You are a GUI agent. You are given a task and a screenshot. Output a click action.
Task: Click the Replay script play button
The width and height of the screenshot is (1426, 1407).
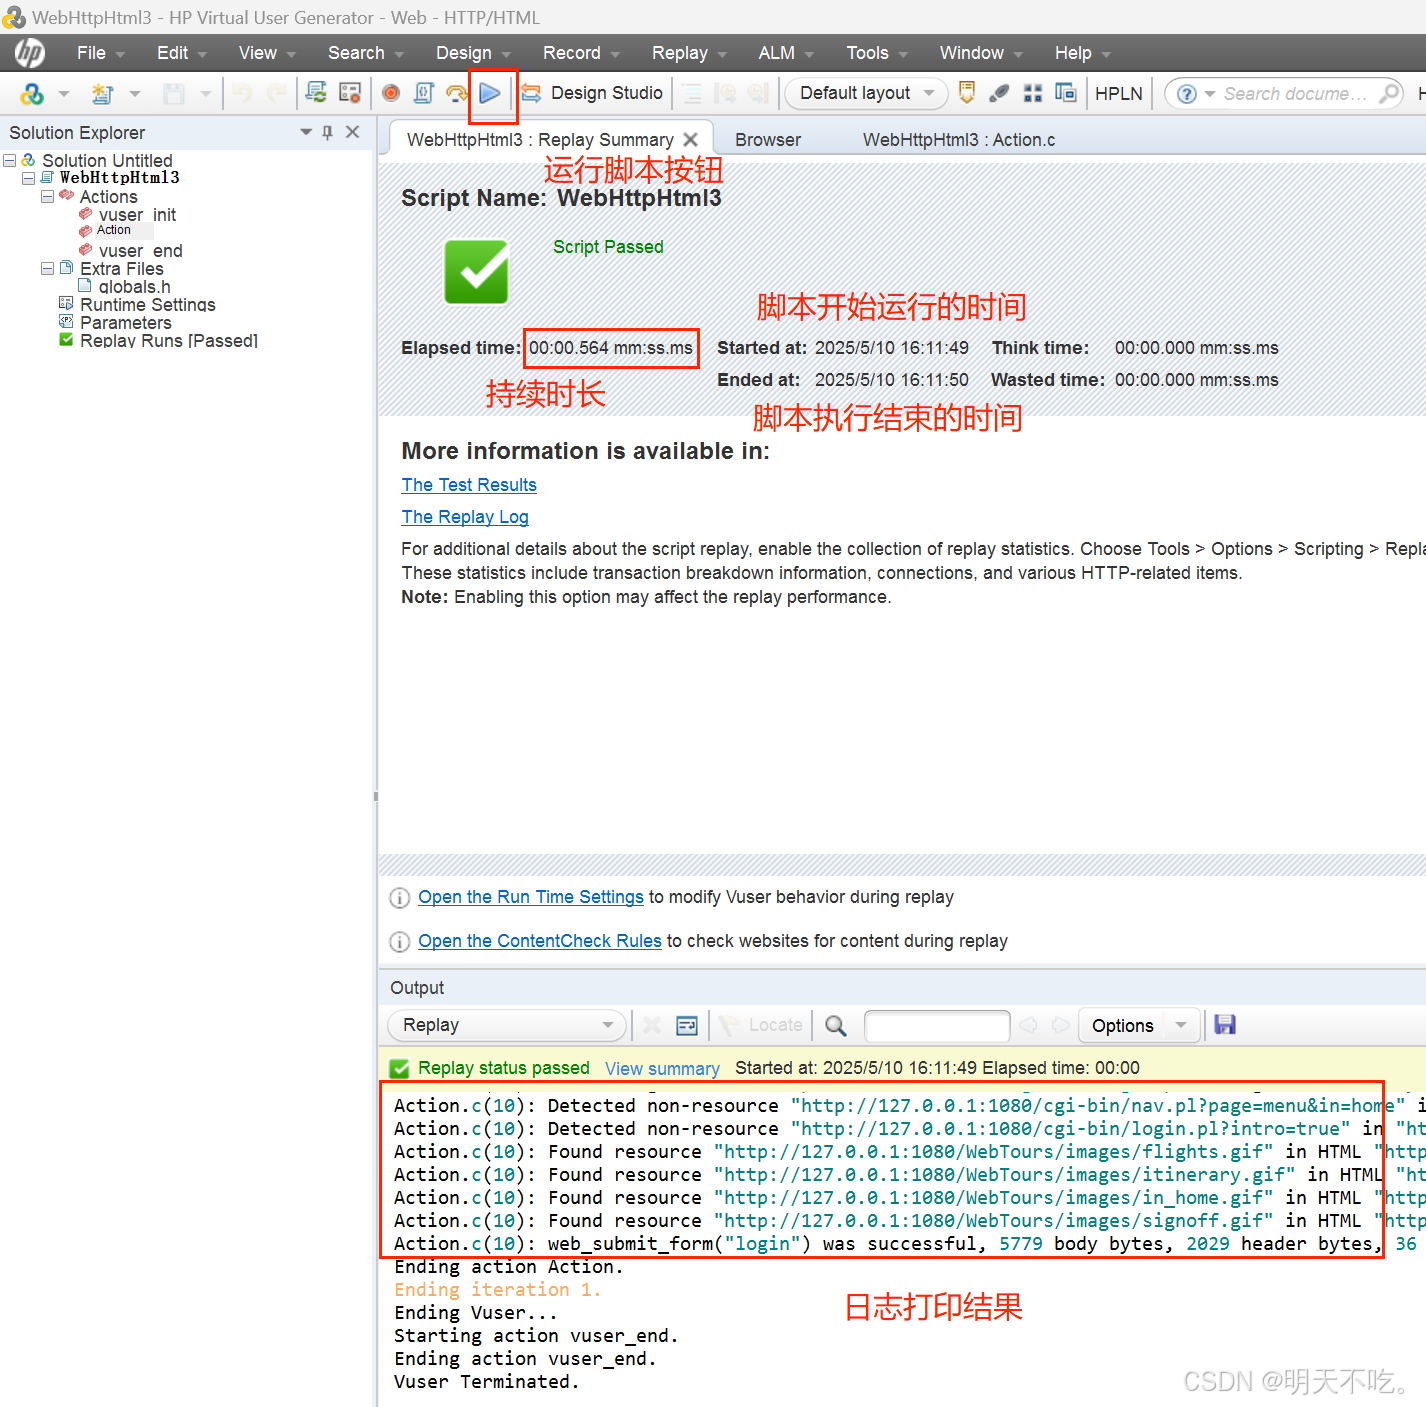pyautogui.click(x=490, y=93)
